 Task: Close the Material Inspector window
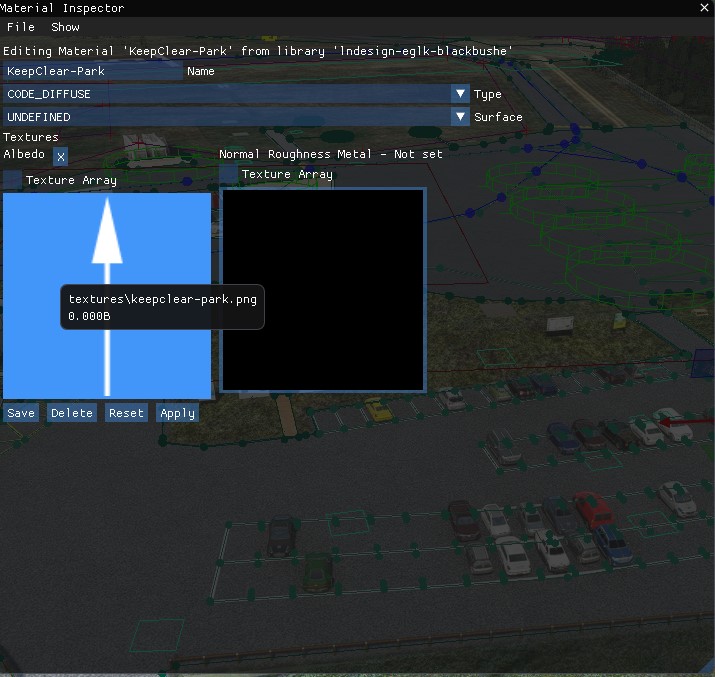pos(703,8)
